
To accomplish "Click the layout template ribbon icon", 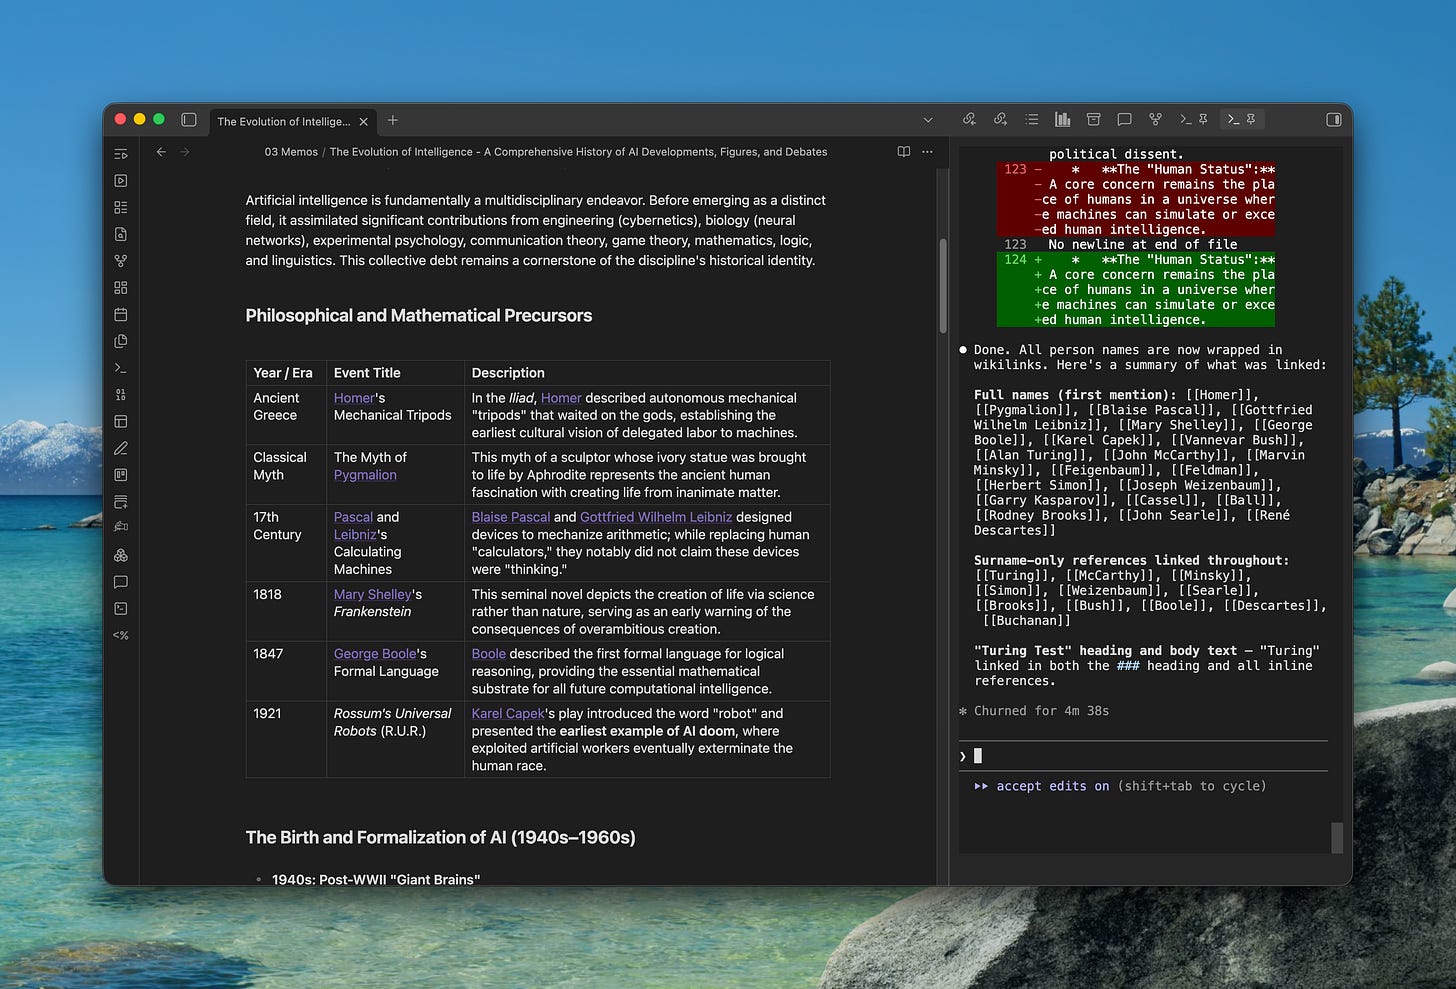I will 121,421.
